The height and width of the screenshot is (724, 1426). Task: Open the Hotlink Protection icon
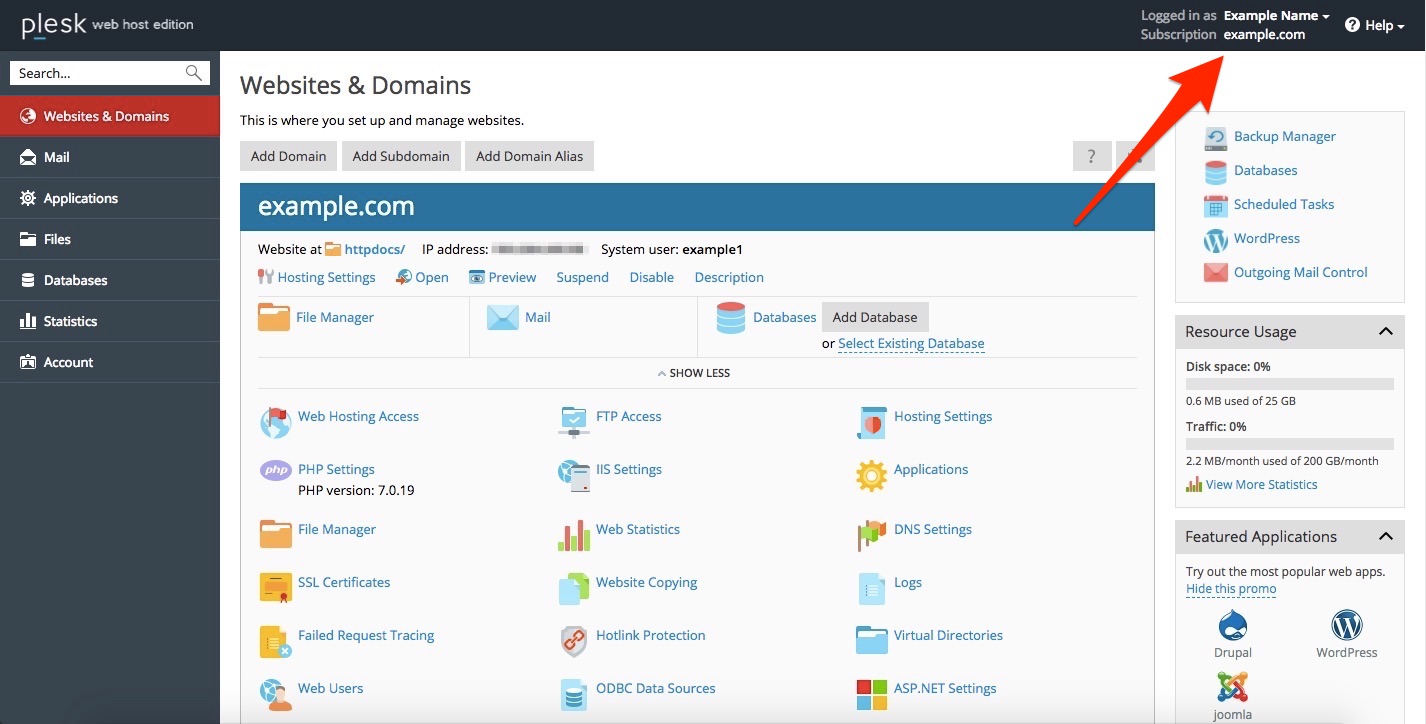[573, 641]
